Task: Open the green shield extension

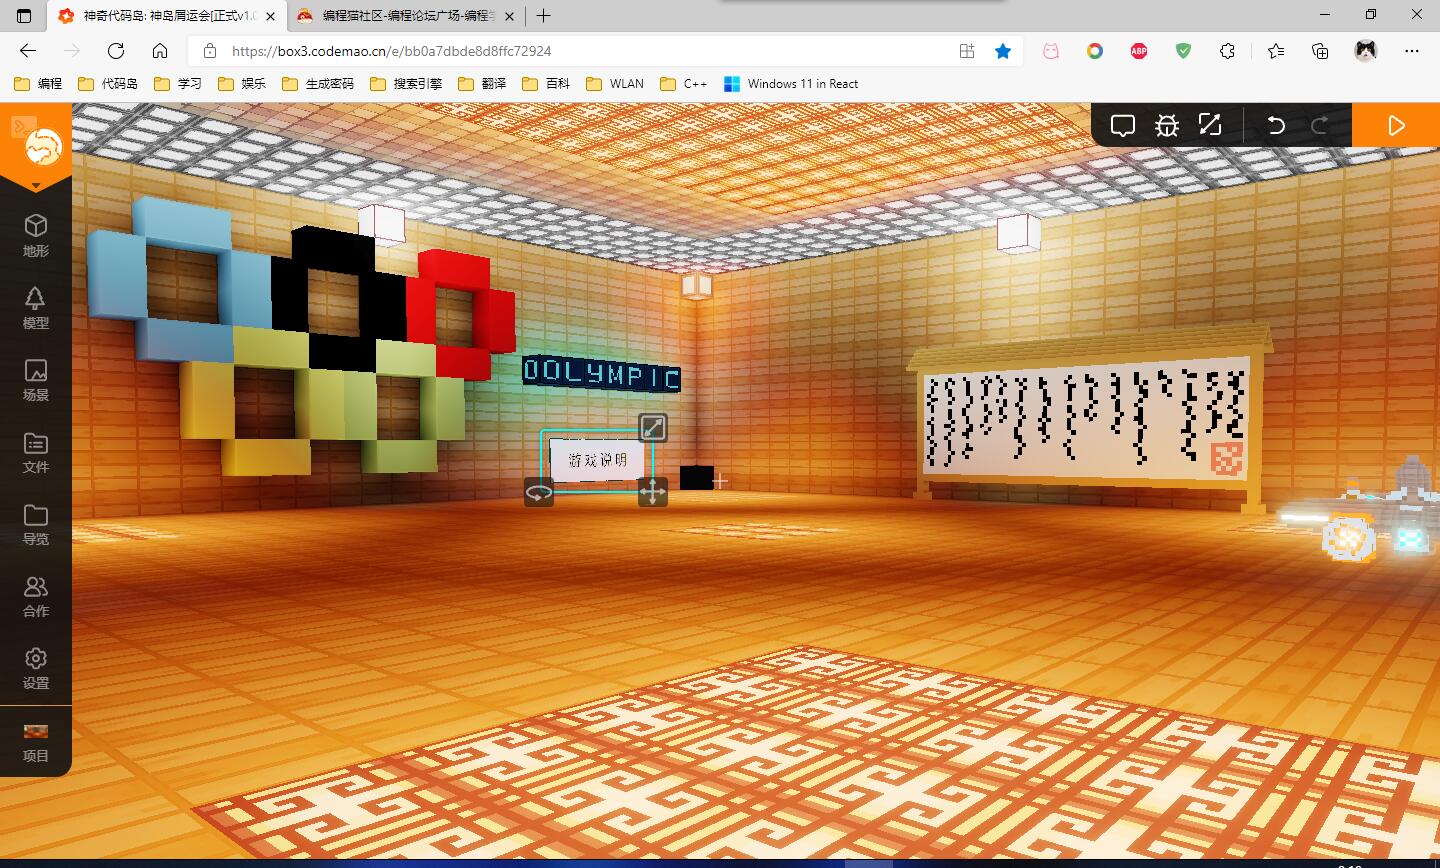Action: click(1183, 51)
